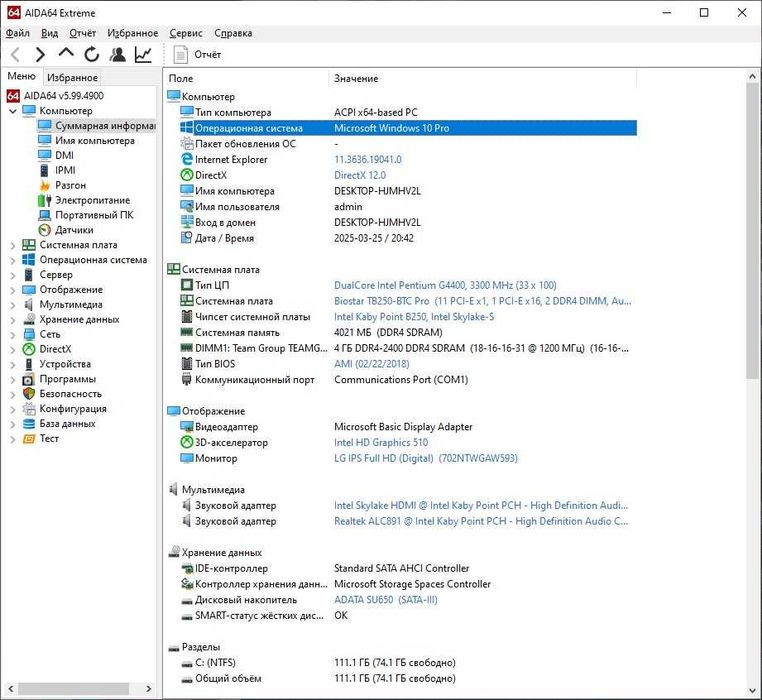This screenshot has width=762, height=700.
Task: Click the Сервер tree icon
Action: pos(29,275)
